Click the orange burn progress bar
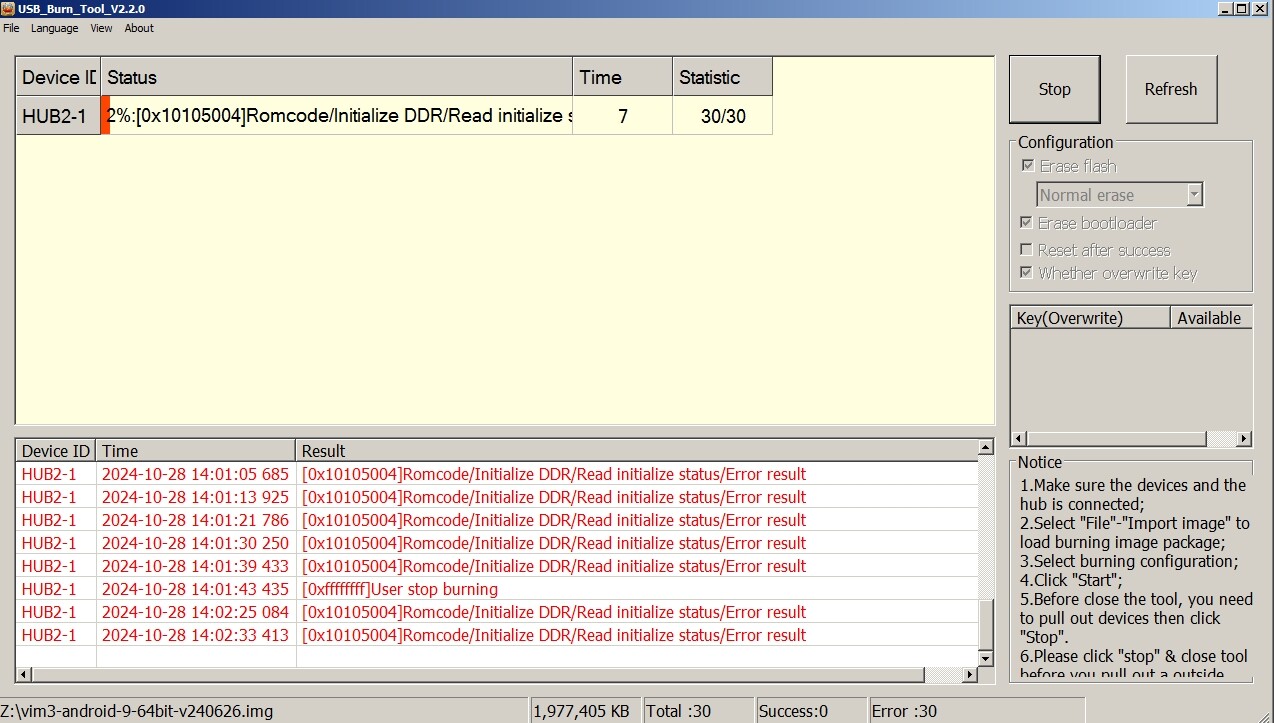The height and width of the screenshot is (723, 1274). point(105,116)
